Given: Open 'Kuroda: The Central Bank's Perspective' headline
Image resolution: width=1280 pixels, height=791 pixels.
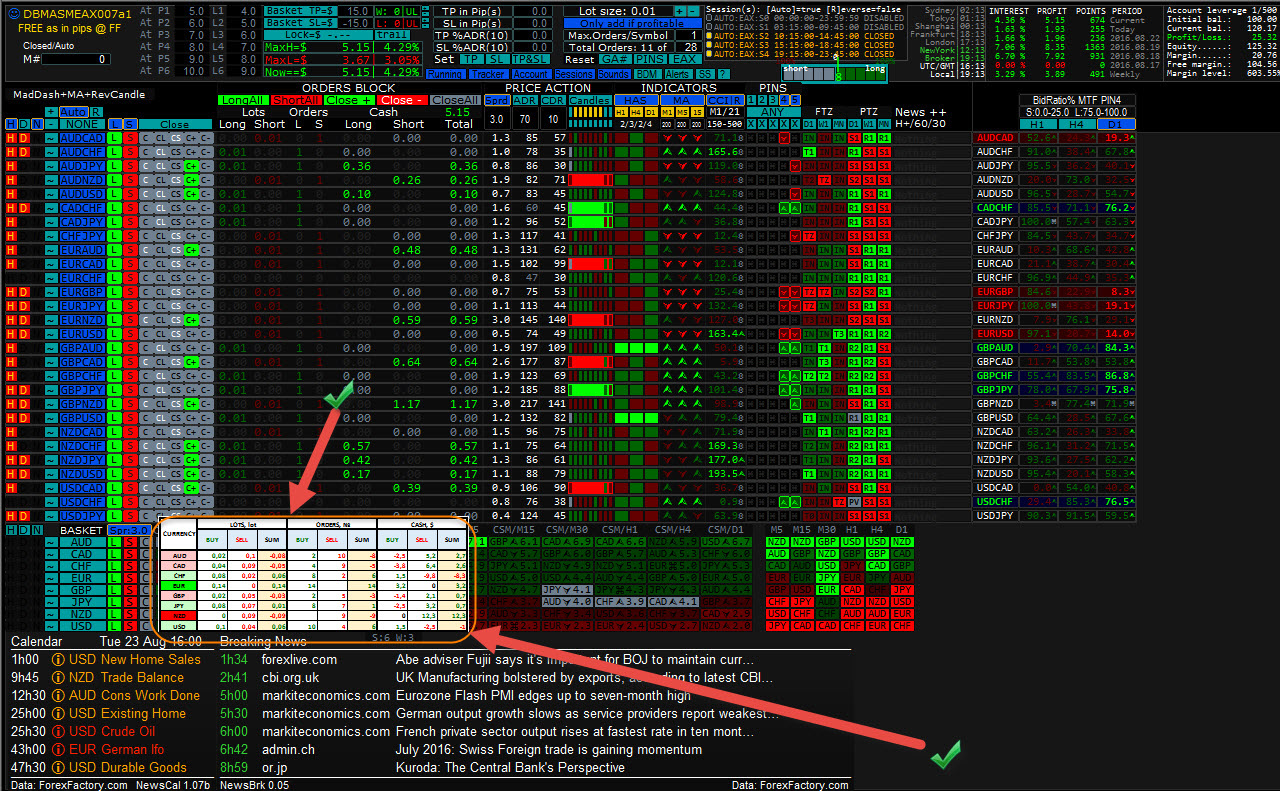Looking at the screenshot, I should [x=510, y=768].
